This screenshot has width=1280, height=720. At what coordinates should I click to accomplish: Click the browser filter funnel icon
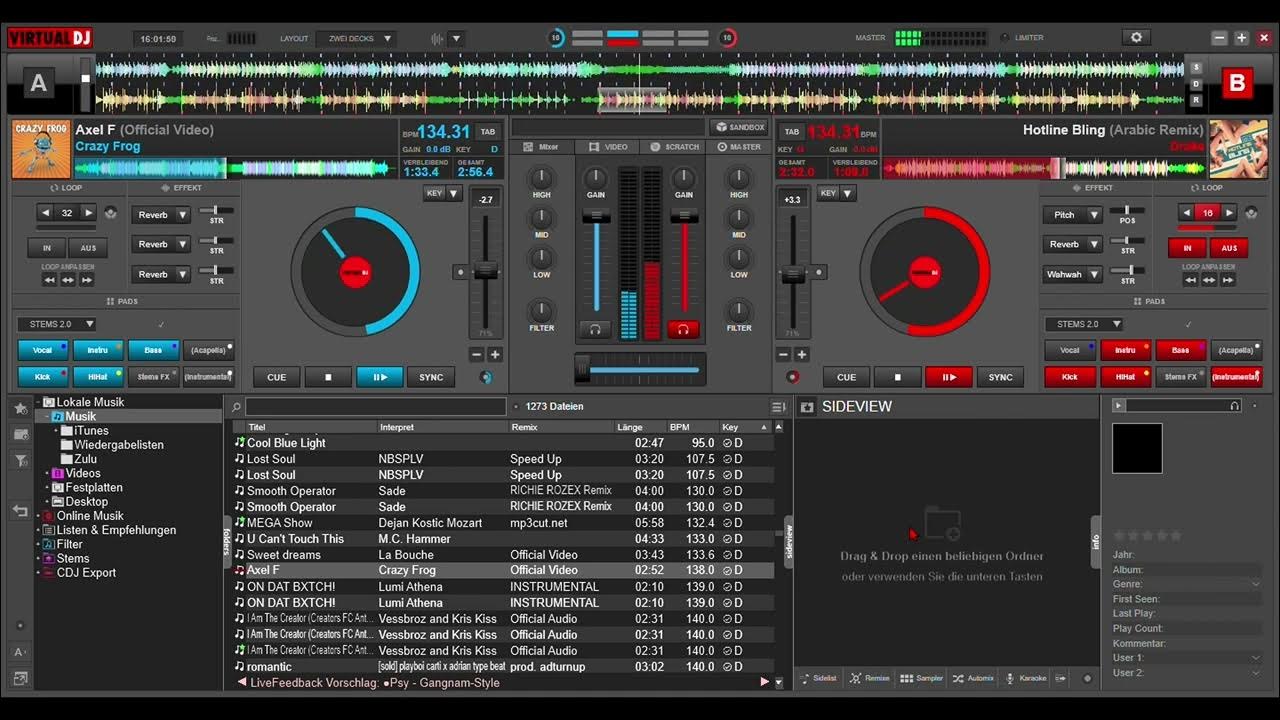[x=20, y=461]
